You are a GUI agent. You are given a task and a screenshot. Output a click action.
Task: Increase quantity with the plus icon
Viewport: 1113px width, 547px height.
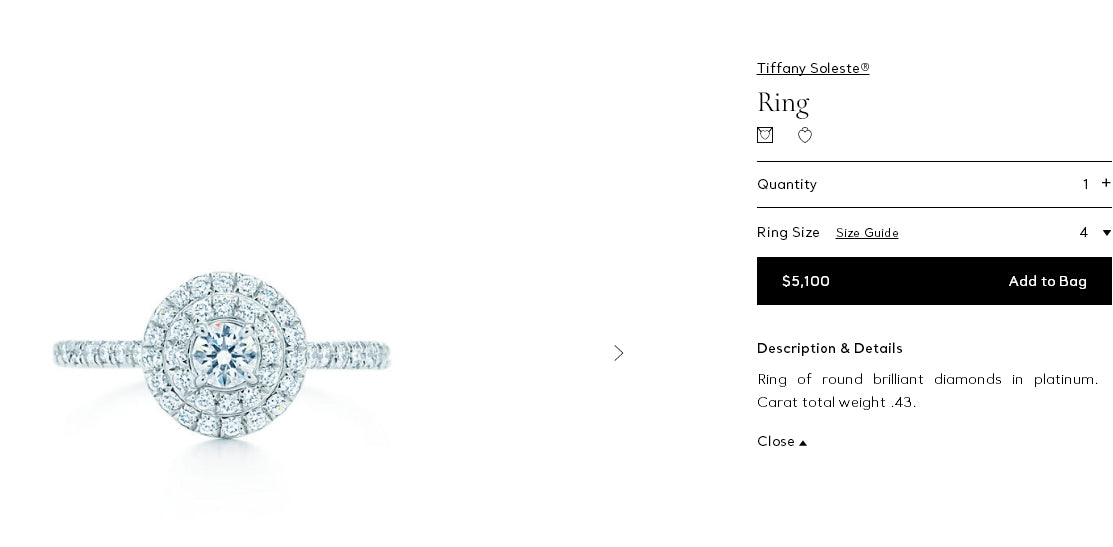(1106, 183)
